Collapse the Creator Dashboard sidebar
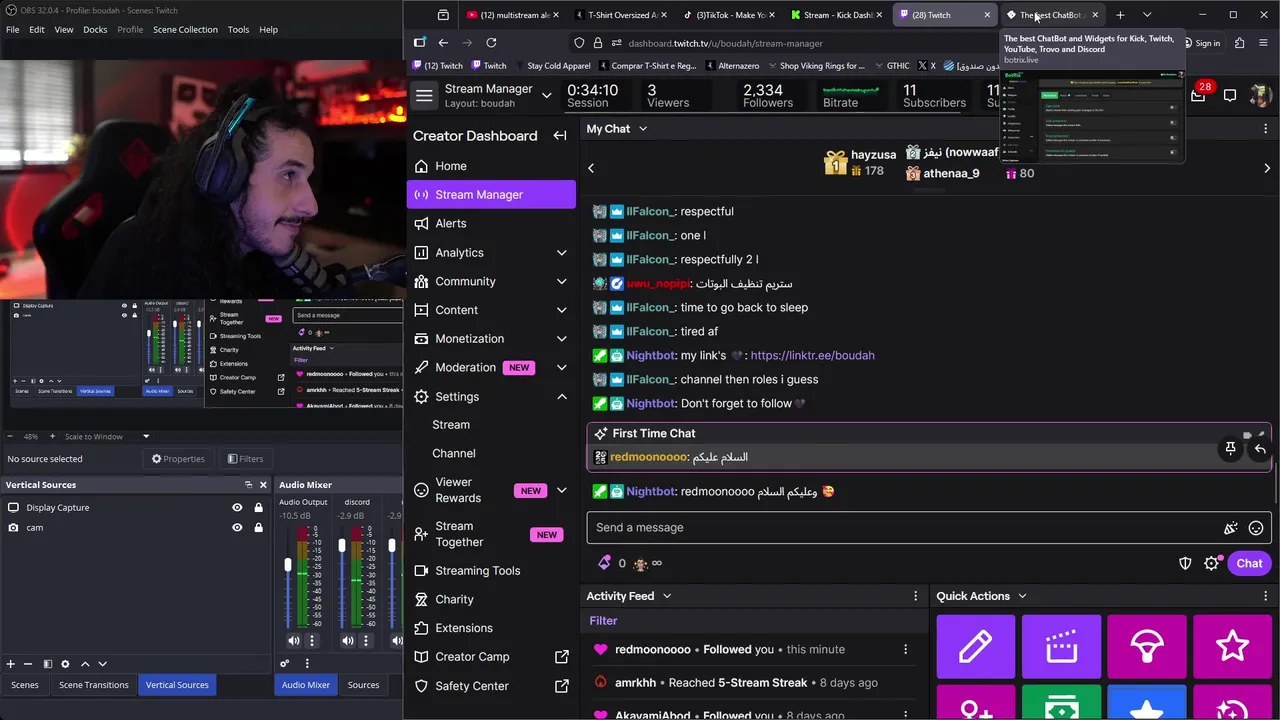The image size is (1280, 720). [x=560, y=136]
